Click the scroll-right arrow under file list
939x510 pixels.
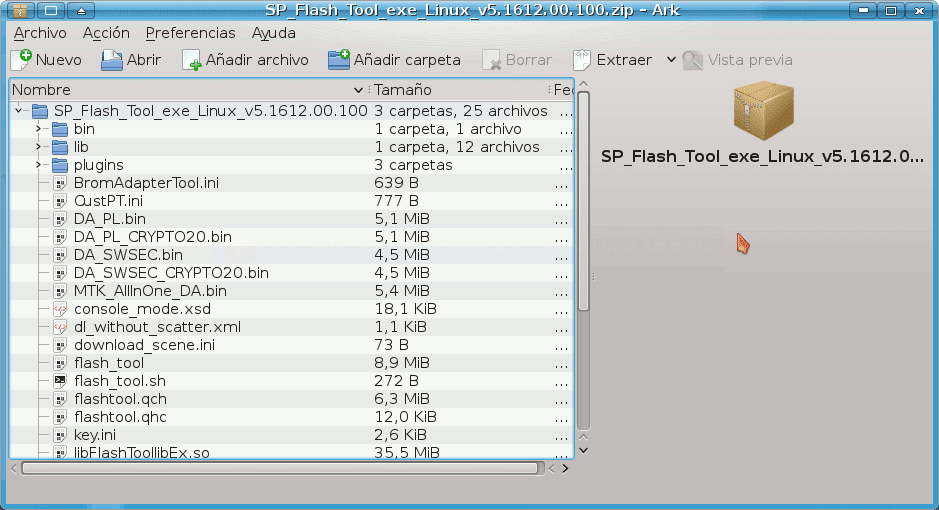(x=565, y=468)
